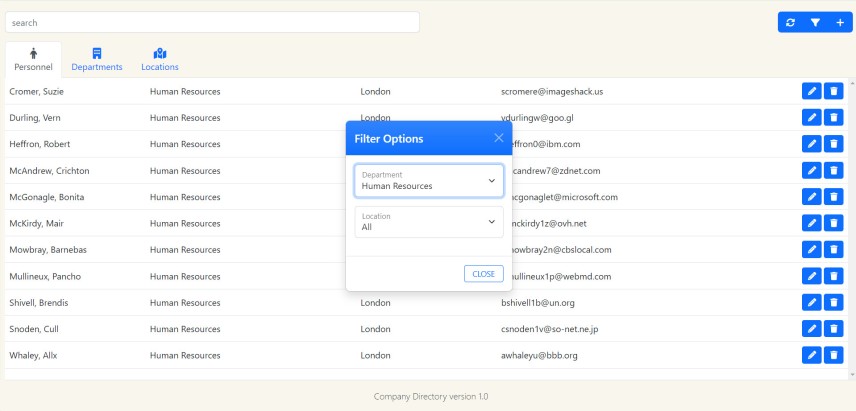
Task: Edit the Snoden, Cull record
Action: pyautogui.click(x=812, y=329)
